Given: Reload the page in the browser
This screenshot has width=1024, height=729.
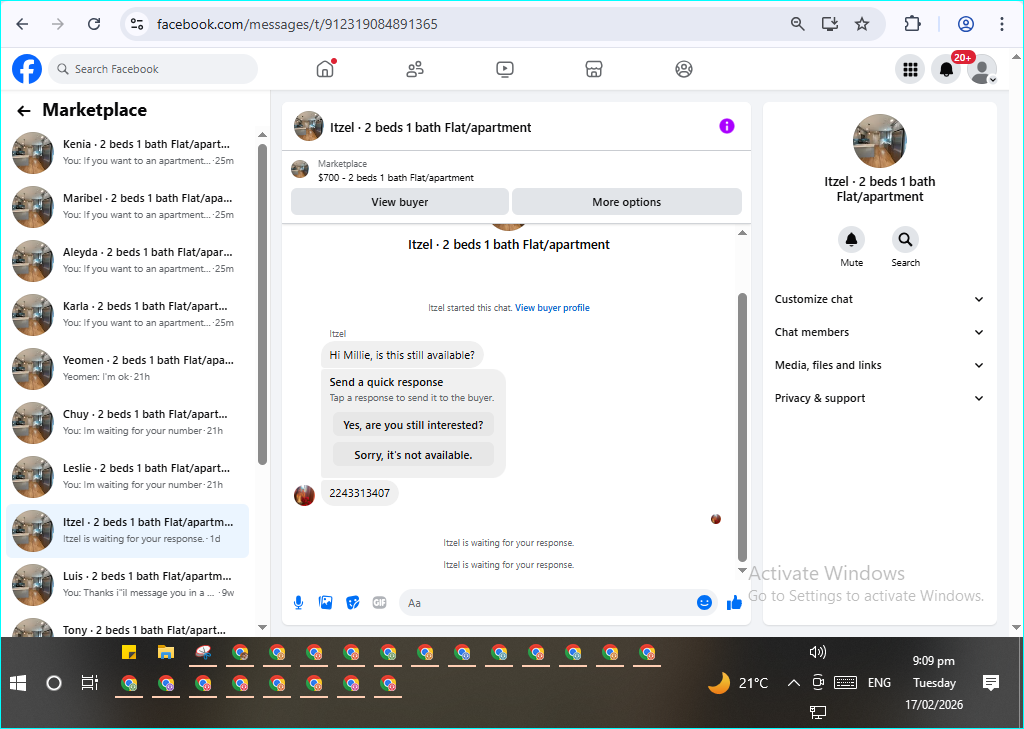Looking at the screenshot, I should pos(94,24).
